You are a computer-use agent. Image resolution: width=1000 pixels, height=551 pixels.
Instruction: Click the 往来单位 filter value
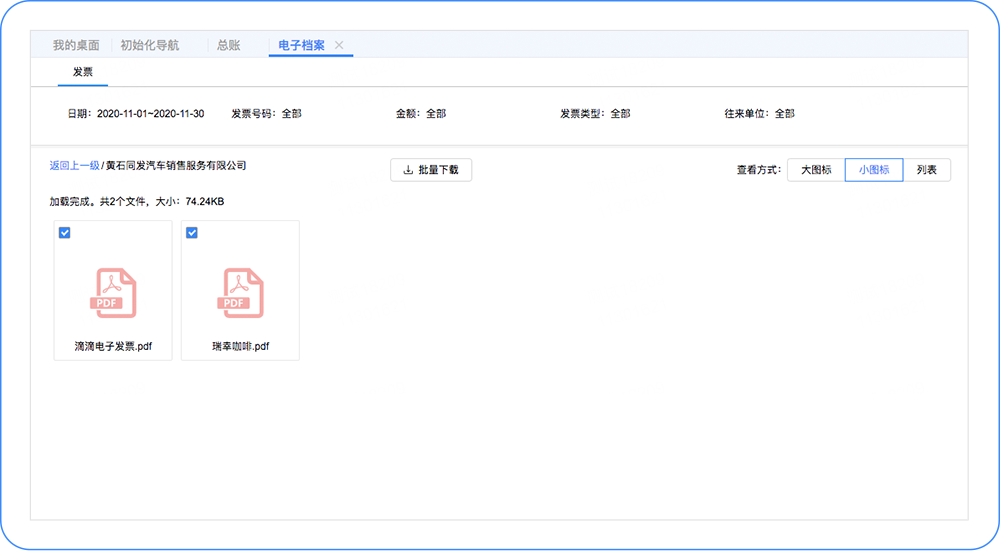pos(785,114)
